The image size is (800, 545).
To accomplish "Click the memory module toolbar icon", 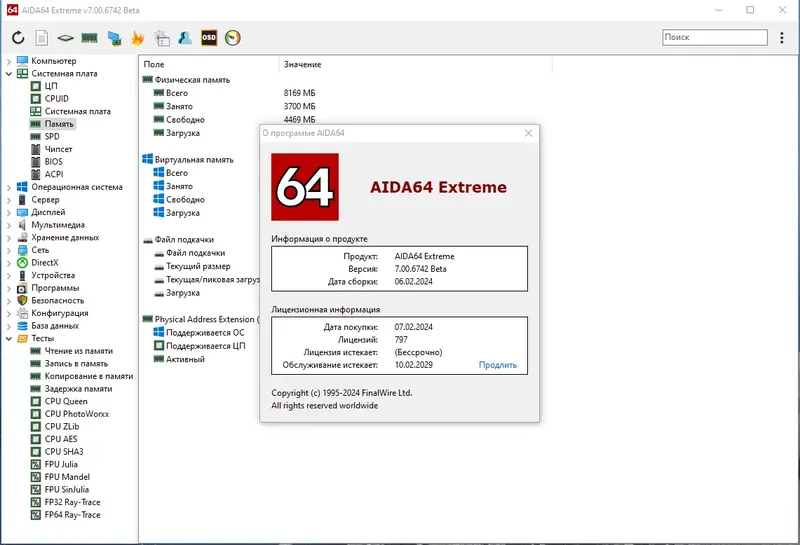I will click(x=89, y=38).
